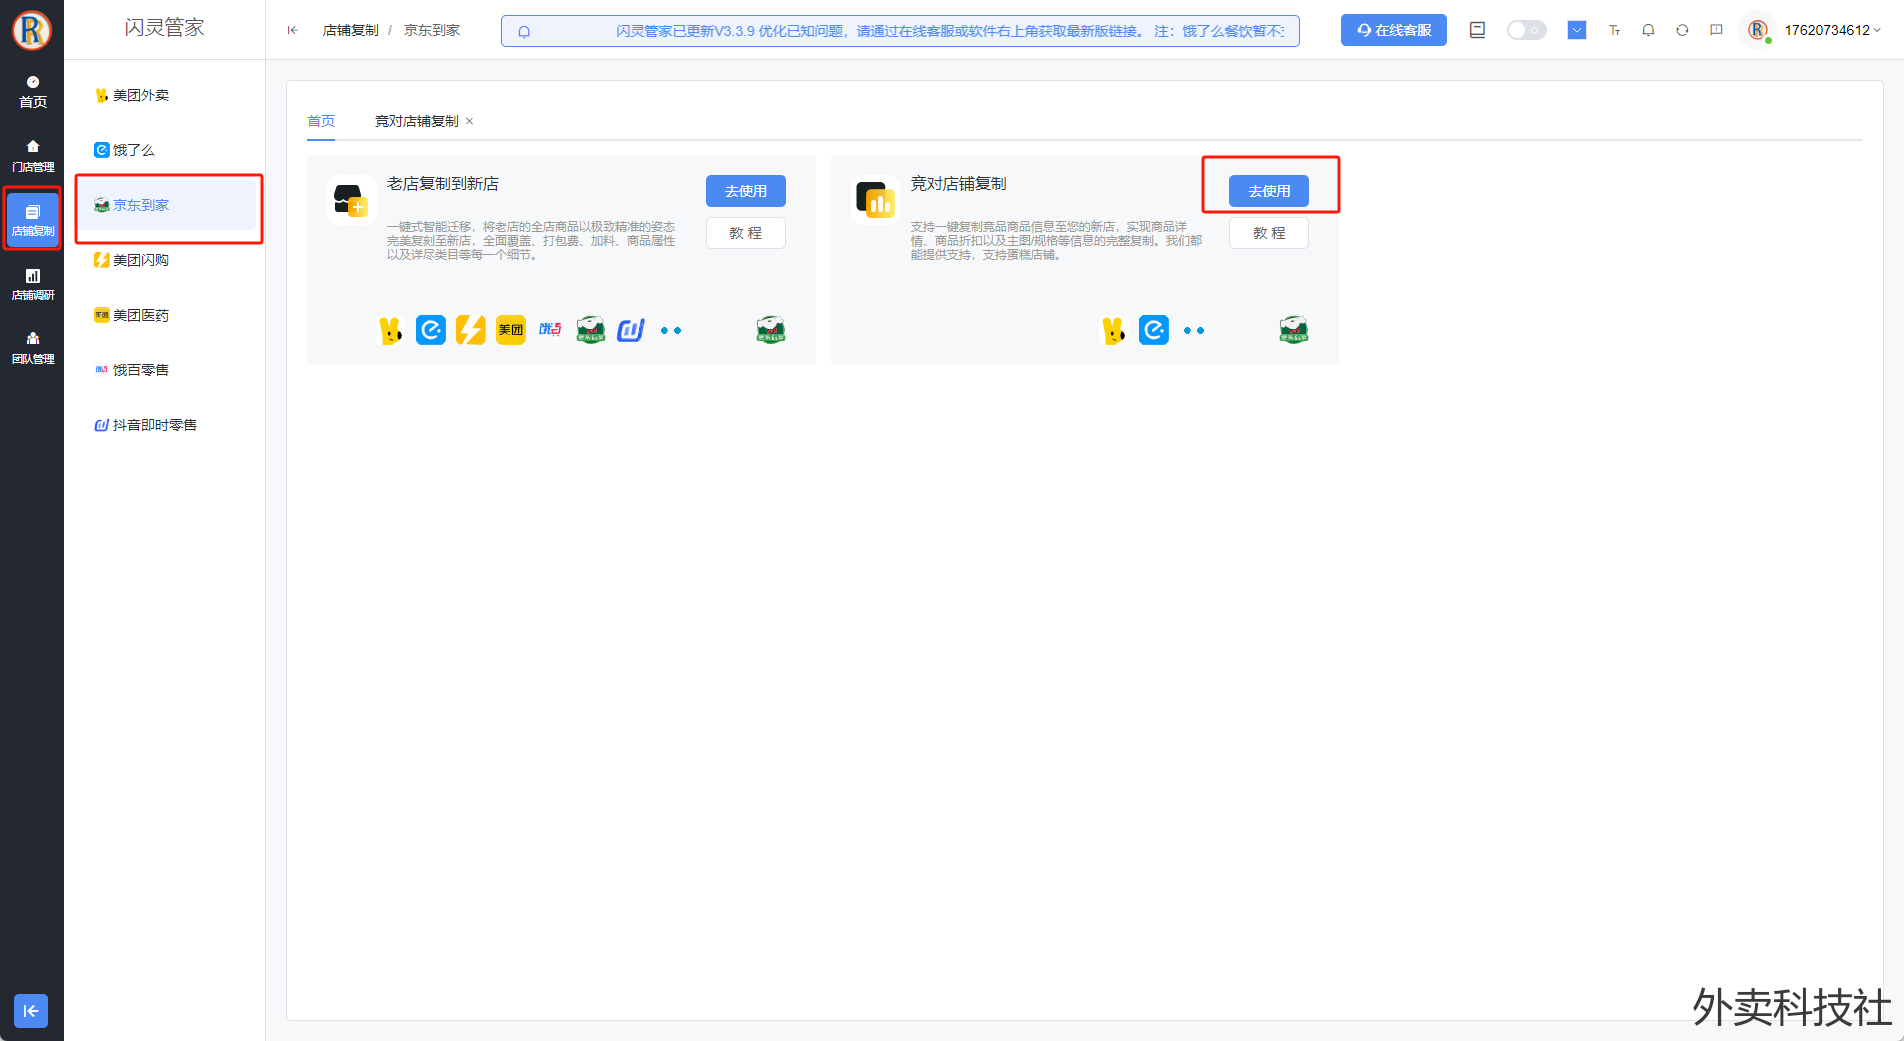
Task: Click yellow 美团 square icon in card
Action: (511, 330)
